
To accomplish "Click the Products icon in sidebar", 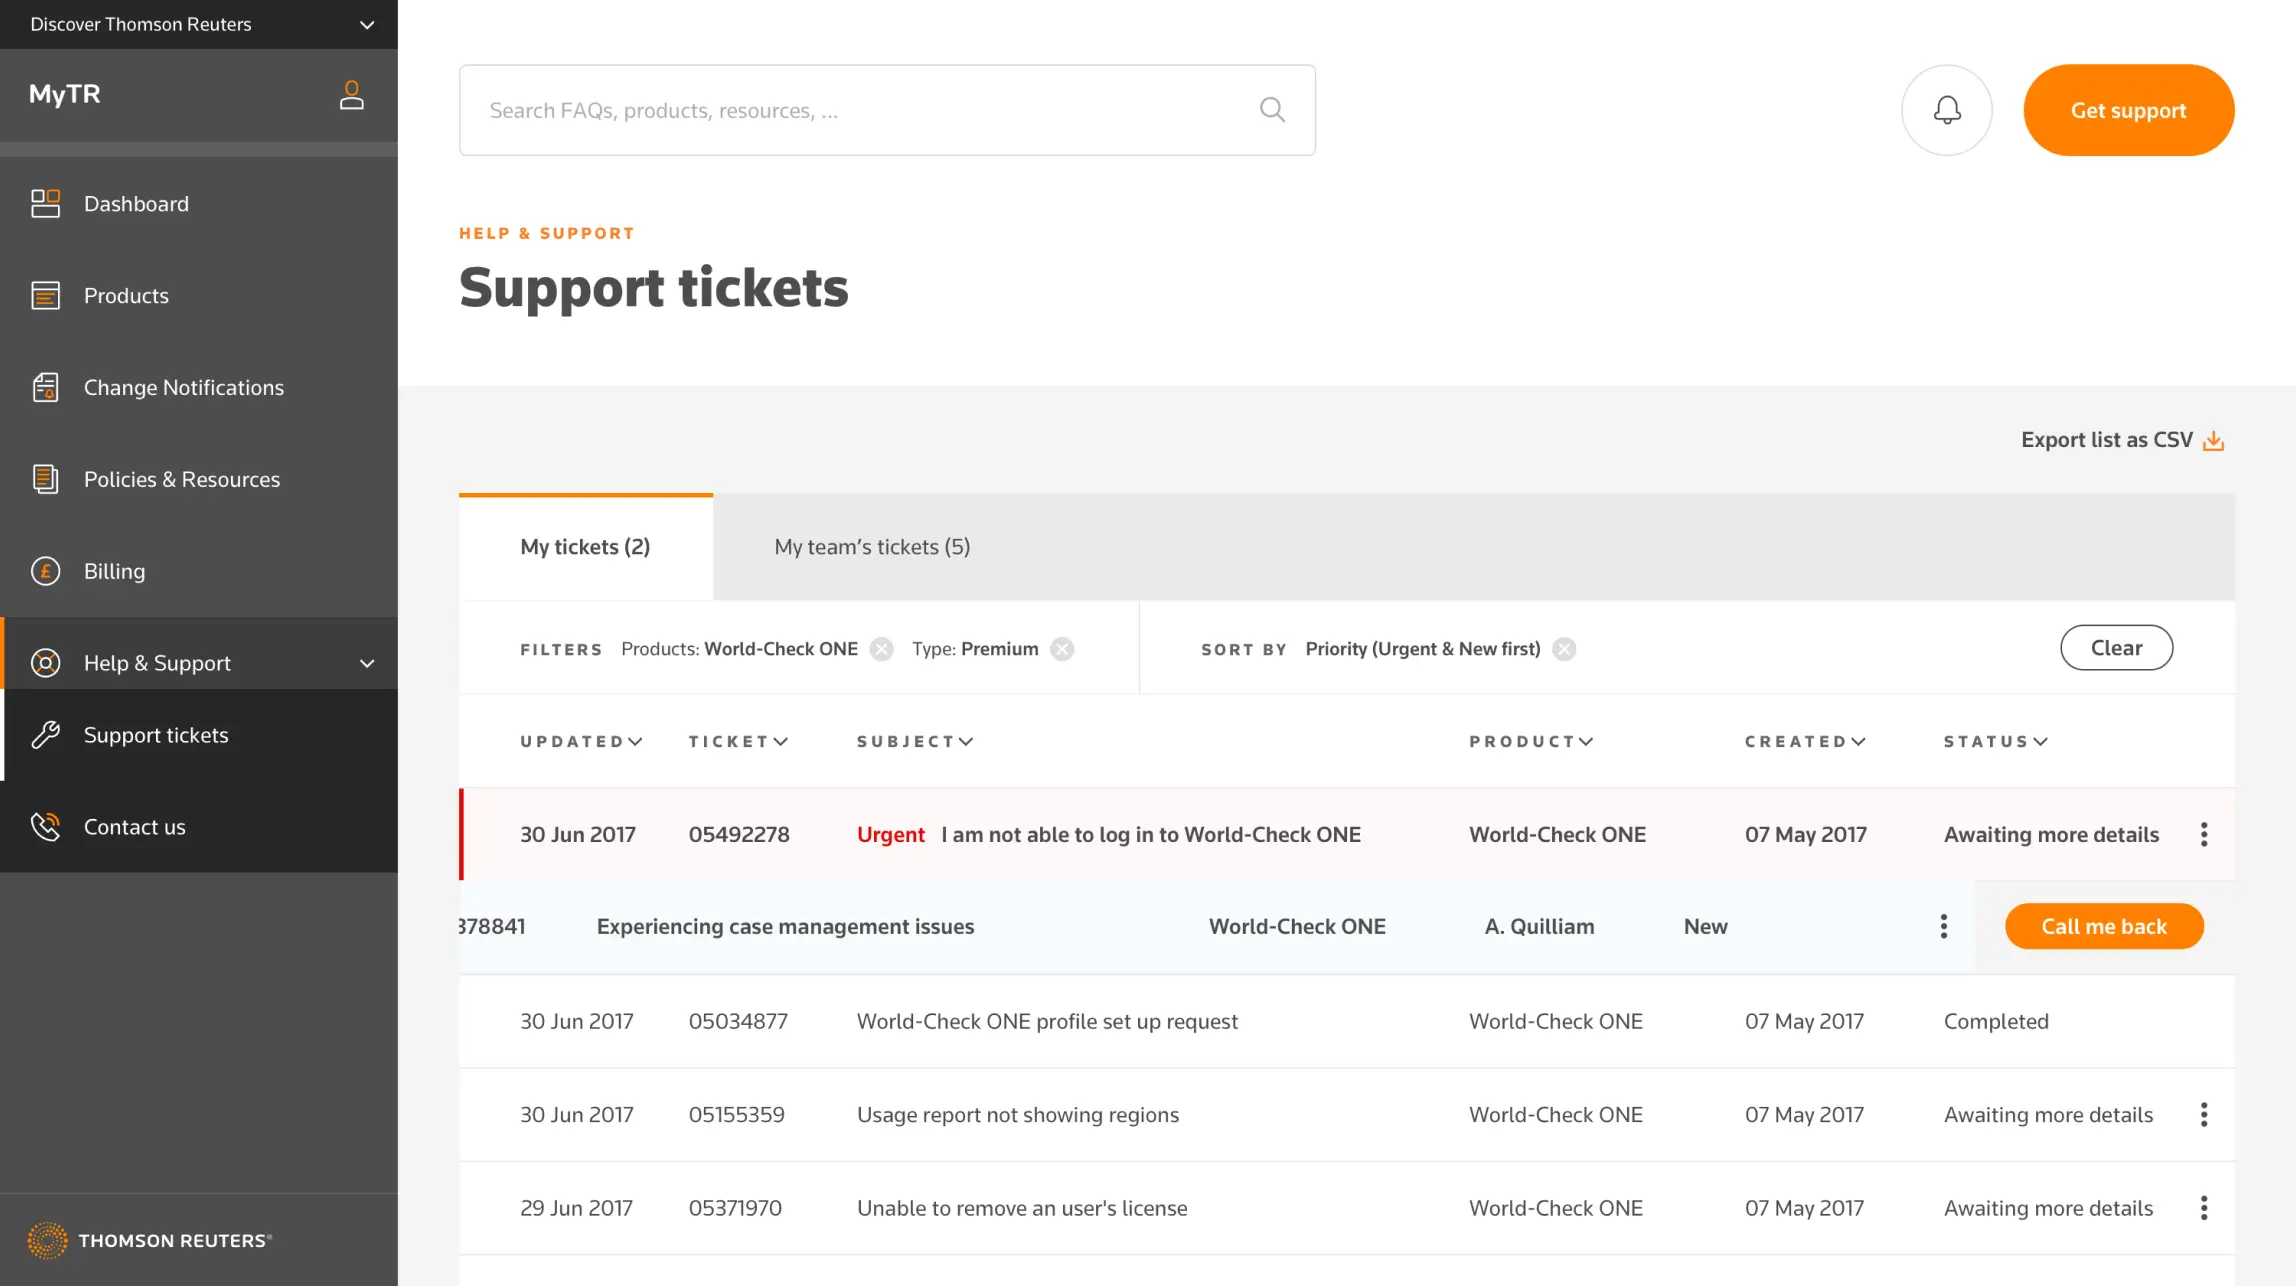I will [x=45, y=295].
